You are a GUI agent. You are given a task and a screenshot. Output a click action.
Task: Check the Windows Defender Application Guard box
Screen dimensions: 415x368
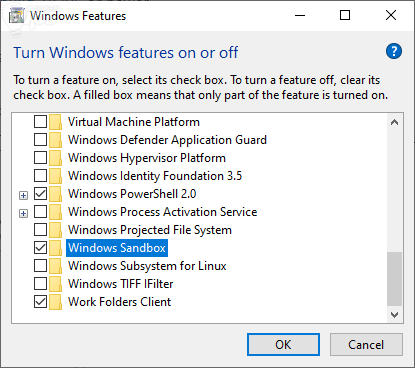tap(40, 140)
